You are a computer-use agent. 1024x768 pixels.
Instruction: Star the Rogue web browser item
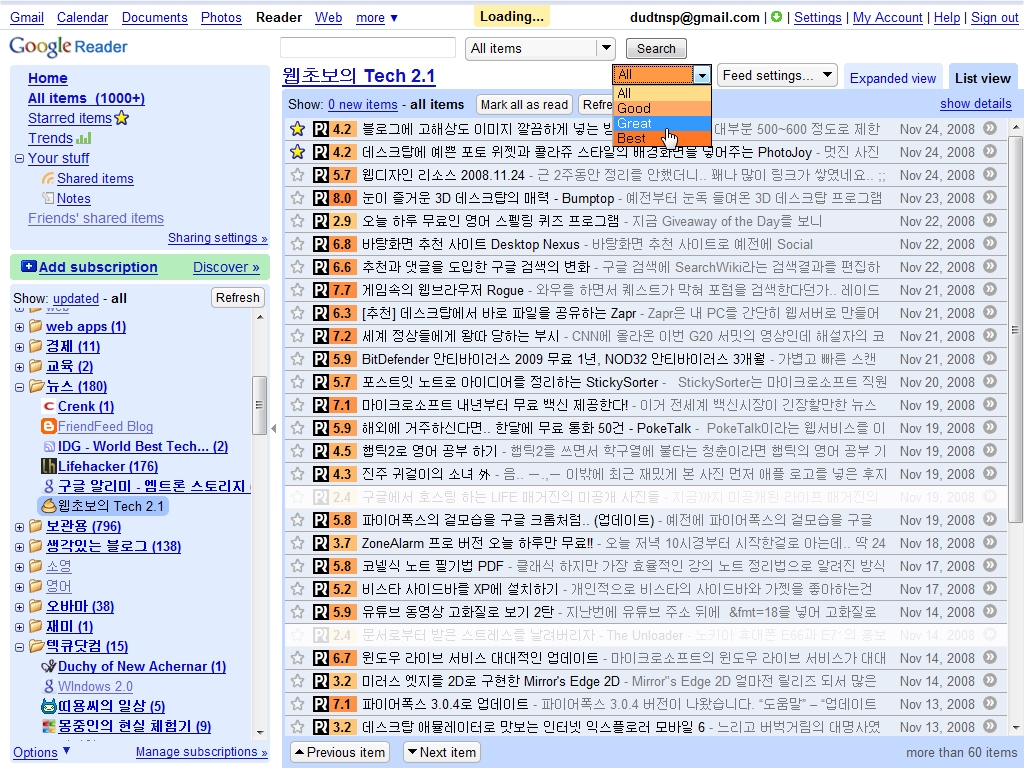pyautogui.click(x=297, y=290)
